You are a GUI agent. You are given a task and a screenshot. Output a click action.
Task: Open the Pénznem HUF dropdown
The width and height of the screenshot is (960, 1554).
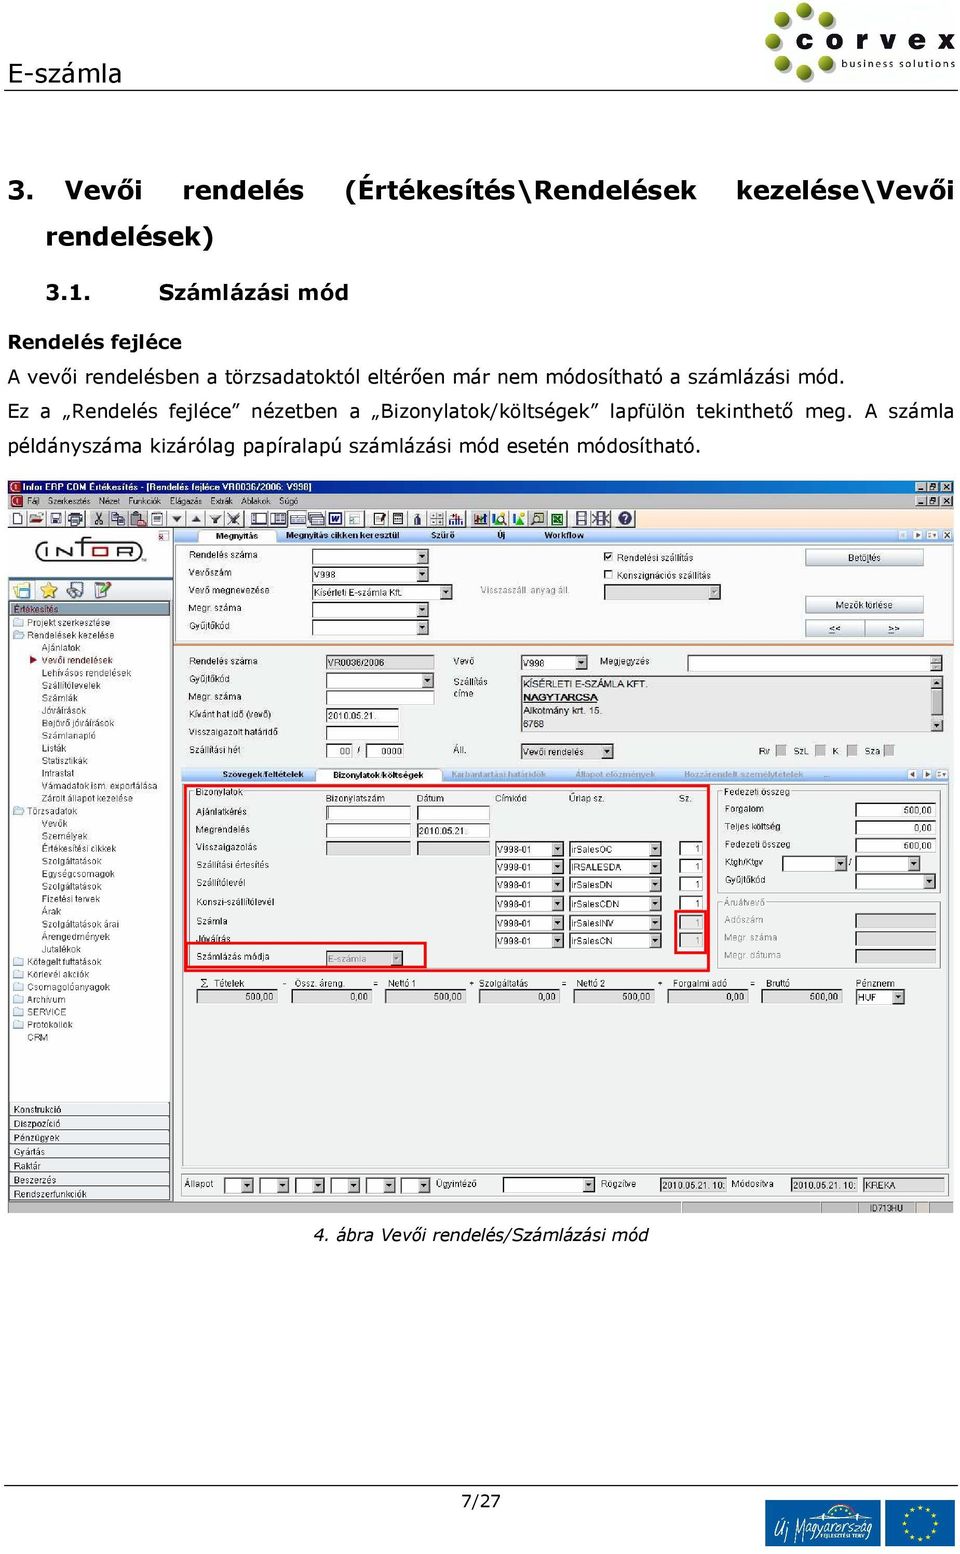(898, 997)
